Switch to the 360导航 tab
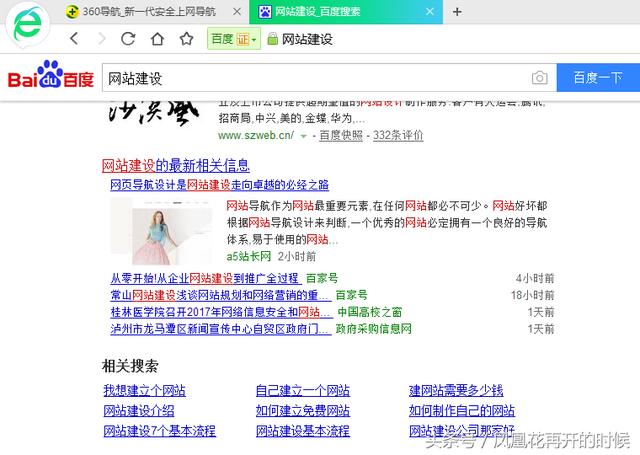Screen dimensions: 640x455 (149, 12)
